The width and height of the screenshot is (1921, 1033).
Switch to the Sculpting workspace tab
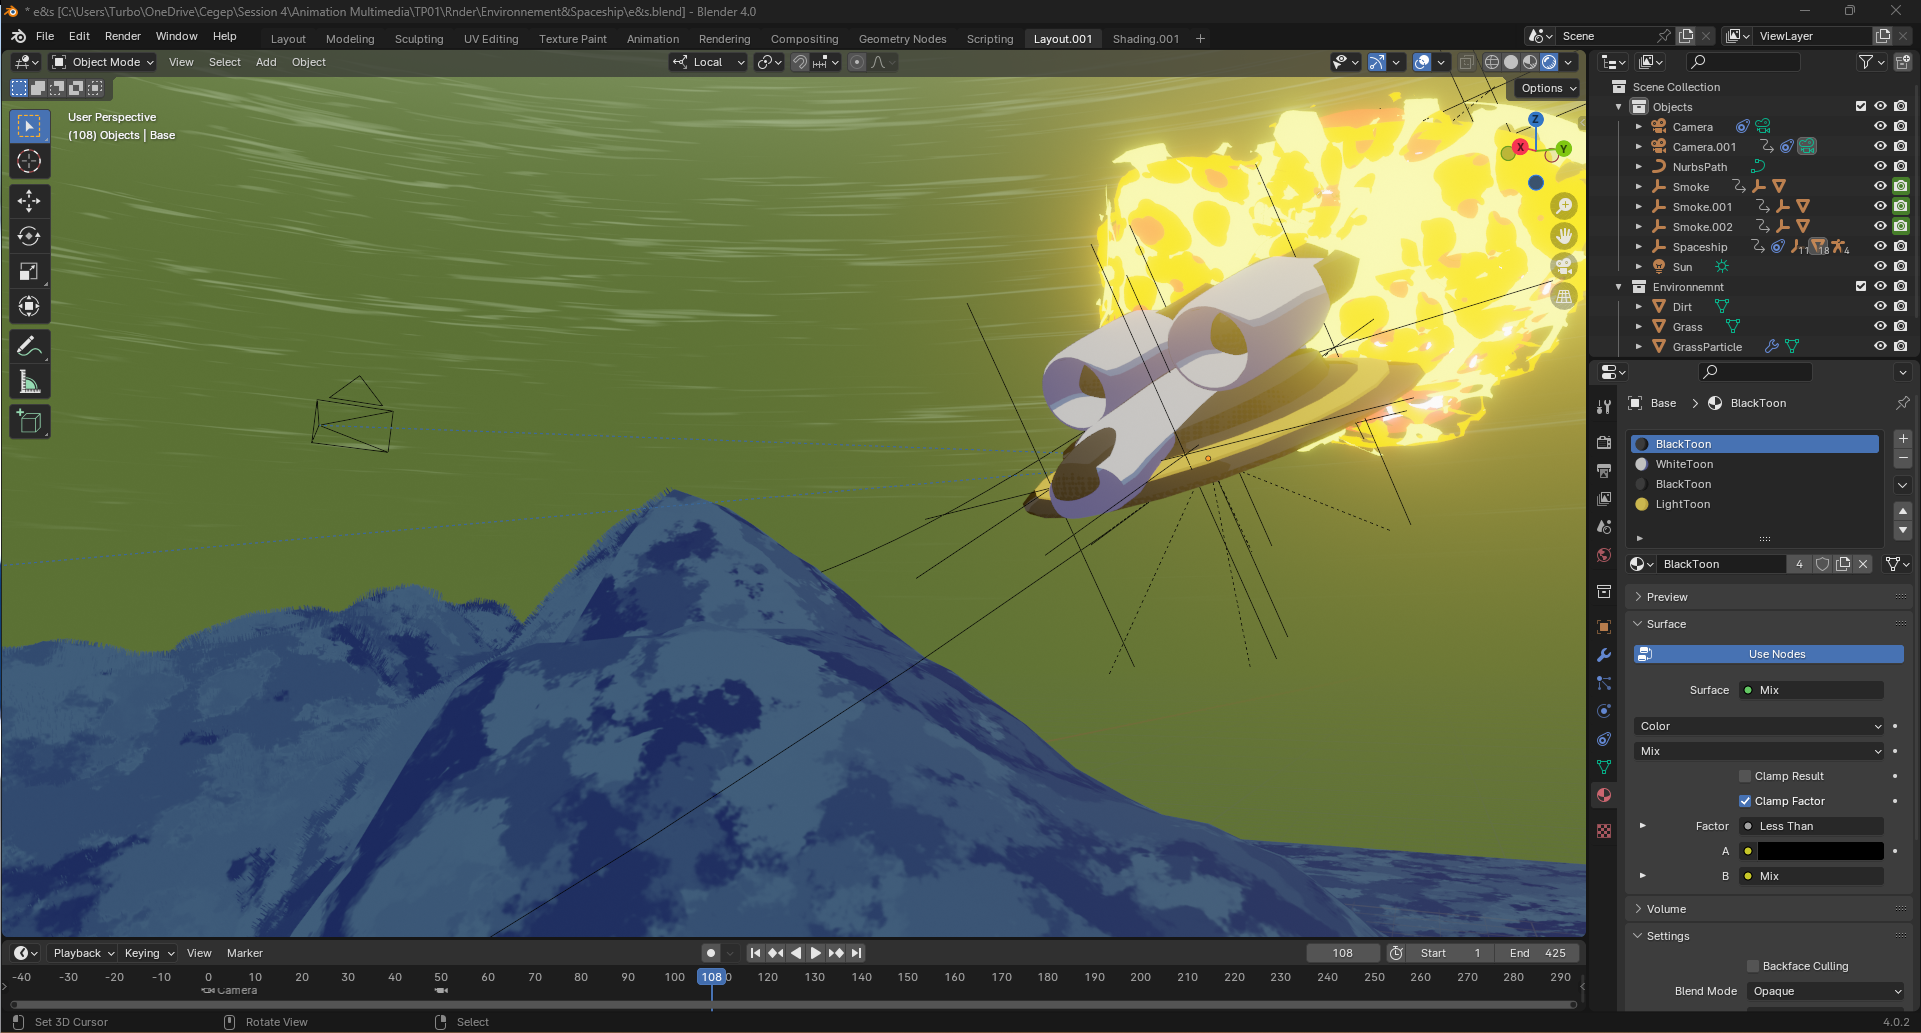[418, 39]
